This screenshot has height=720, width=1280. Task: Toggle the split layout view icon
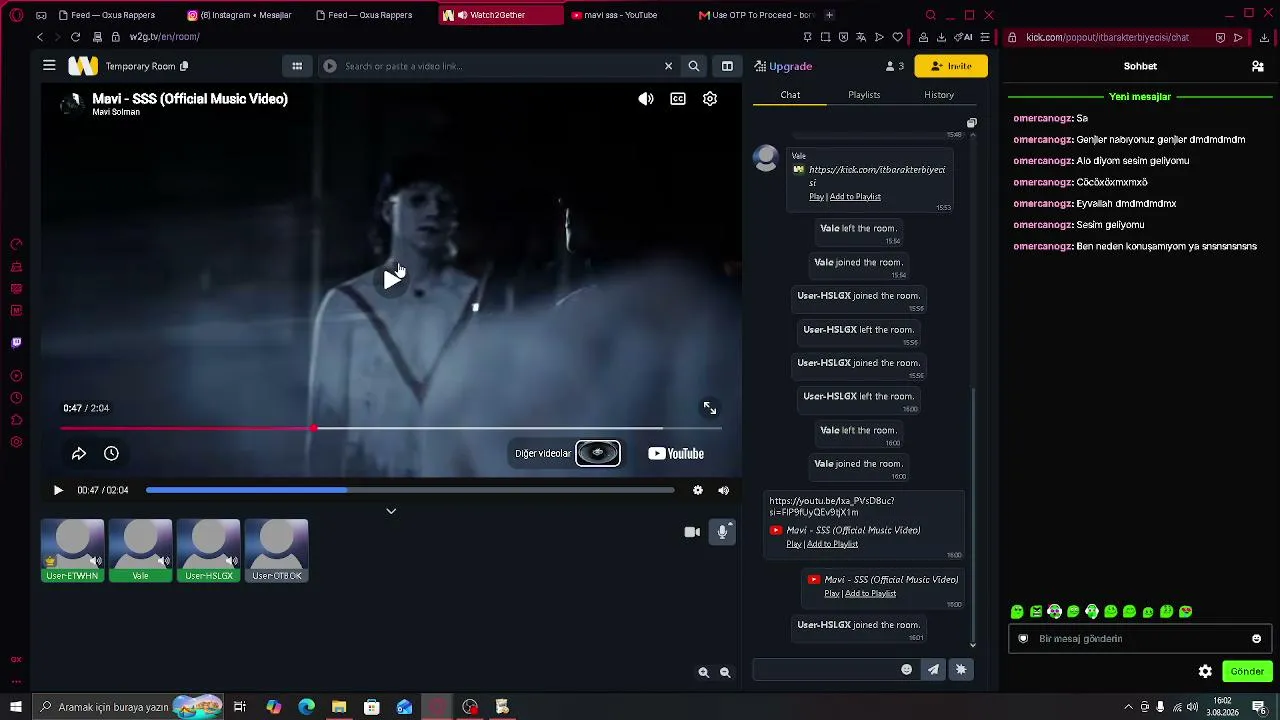(x=727, y=66)
